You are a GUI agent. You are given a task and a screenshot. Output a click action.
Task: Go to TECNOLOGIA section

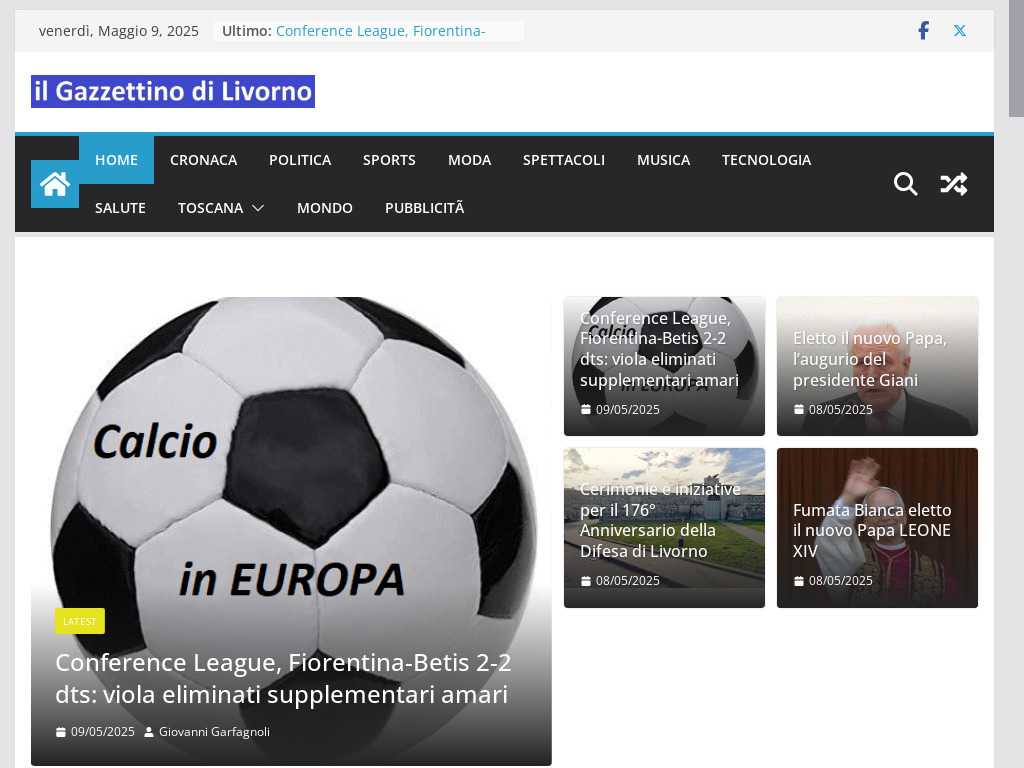[766, 160]
